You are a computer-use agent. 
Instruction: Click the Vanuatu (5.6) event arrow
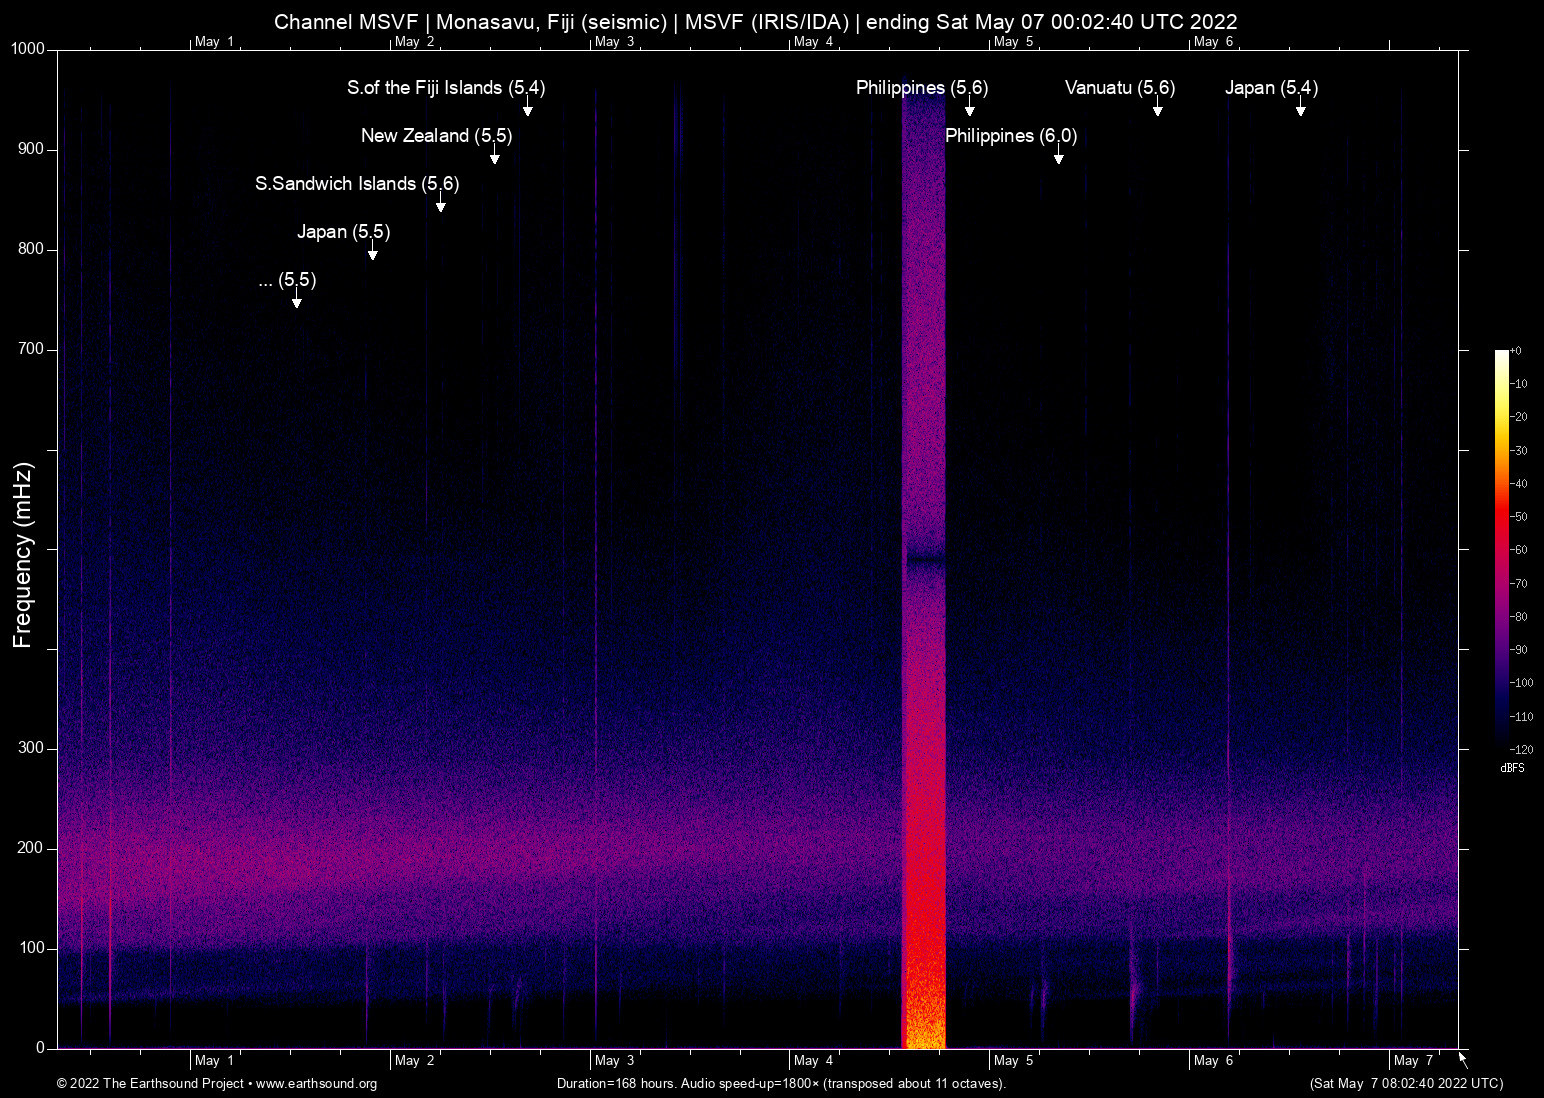click(x=1158, y=108)
